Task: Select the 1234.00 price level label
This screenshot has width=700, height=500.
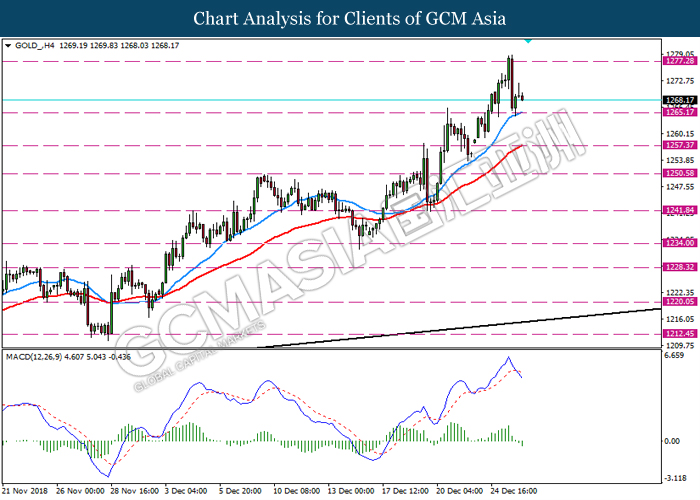Action: click(x=680, y=243)
